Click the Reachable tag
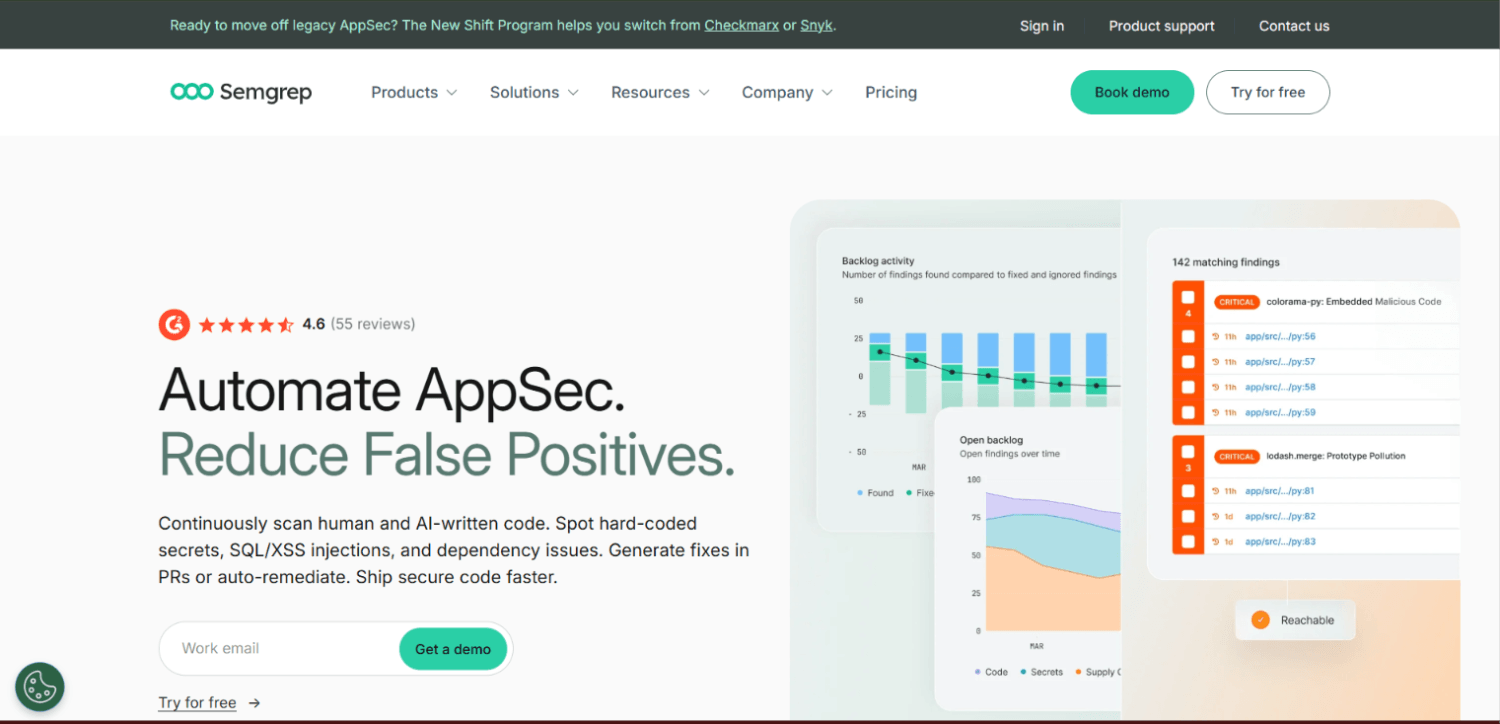This screenshot has height=724, width=1500. point(1295,620)
